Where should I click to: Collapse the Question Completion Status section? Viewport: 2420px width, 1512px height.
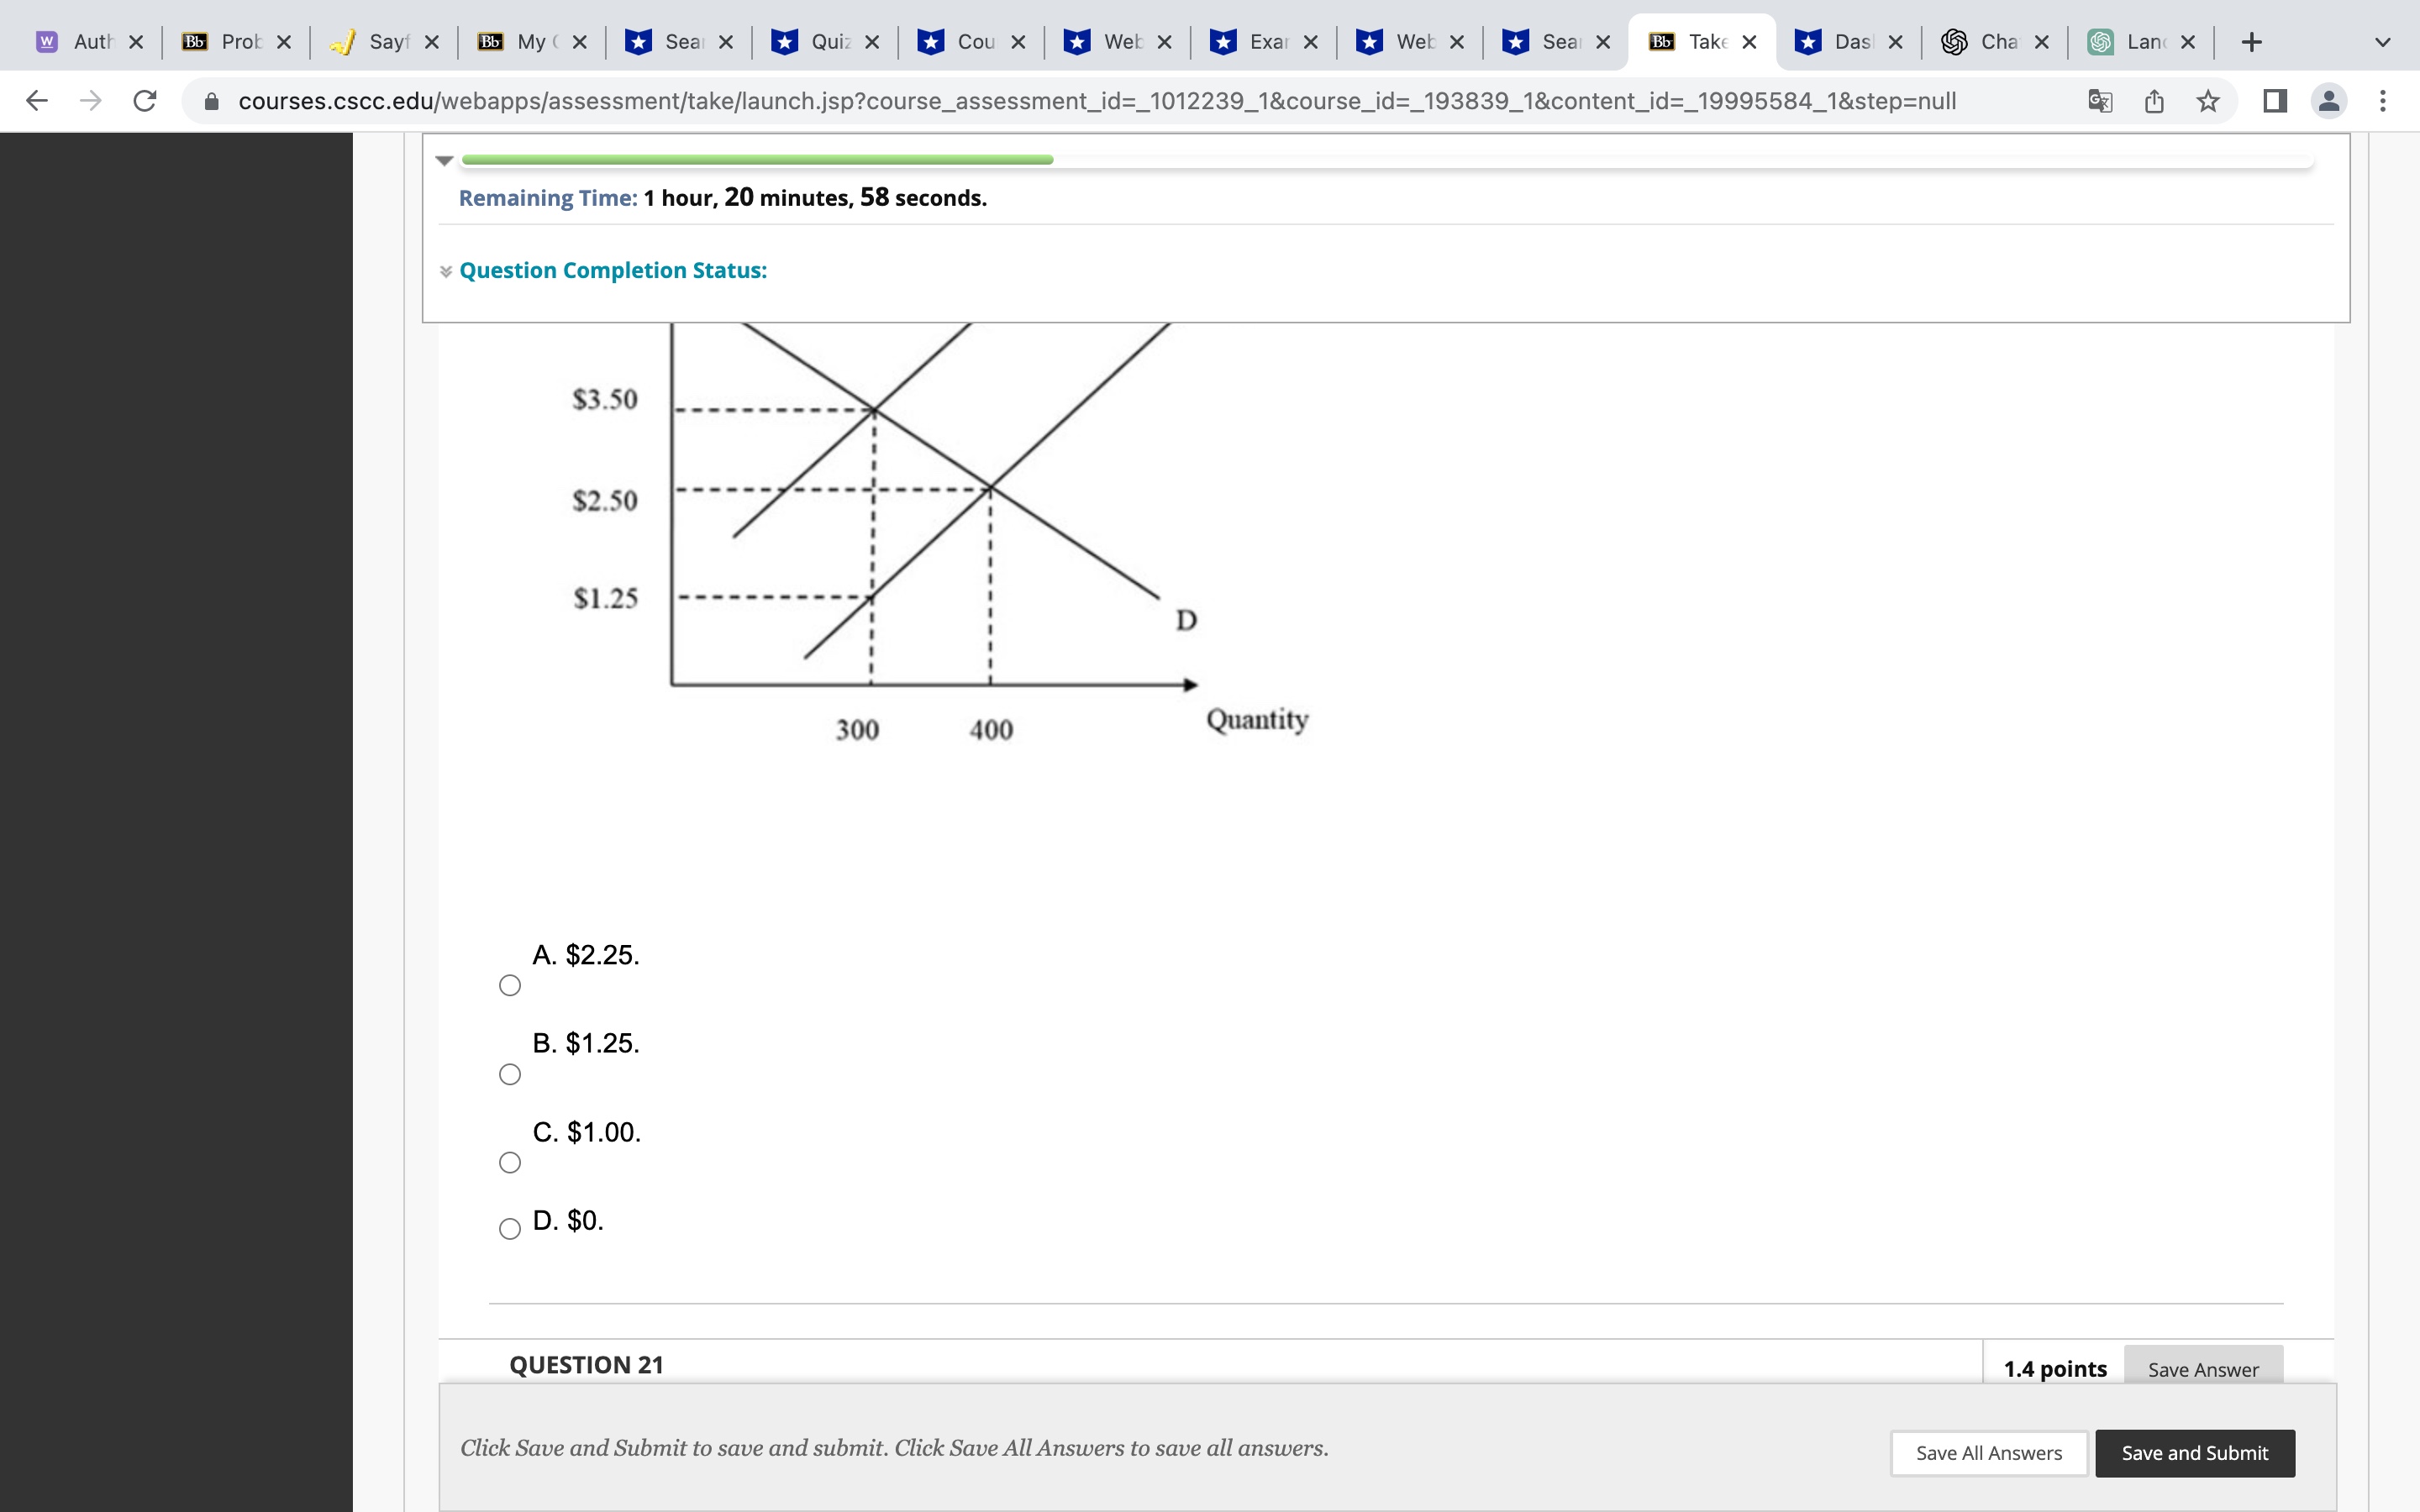click(x=445, y=271)
